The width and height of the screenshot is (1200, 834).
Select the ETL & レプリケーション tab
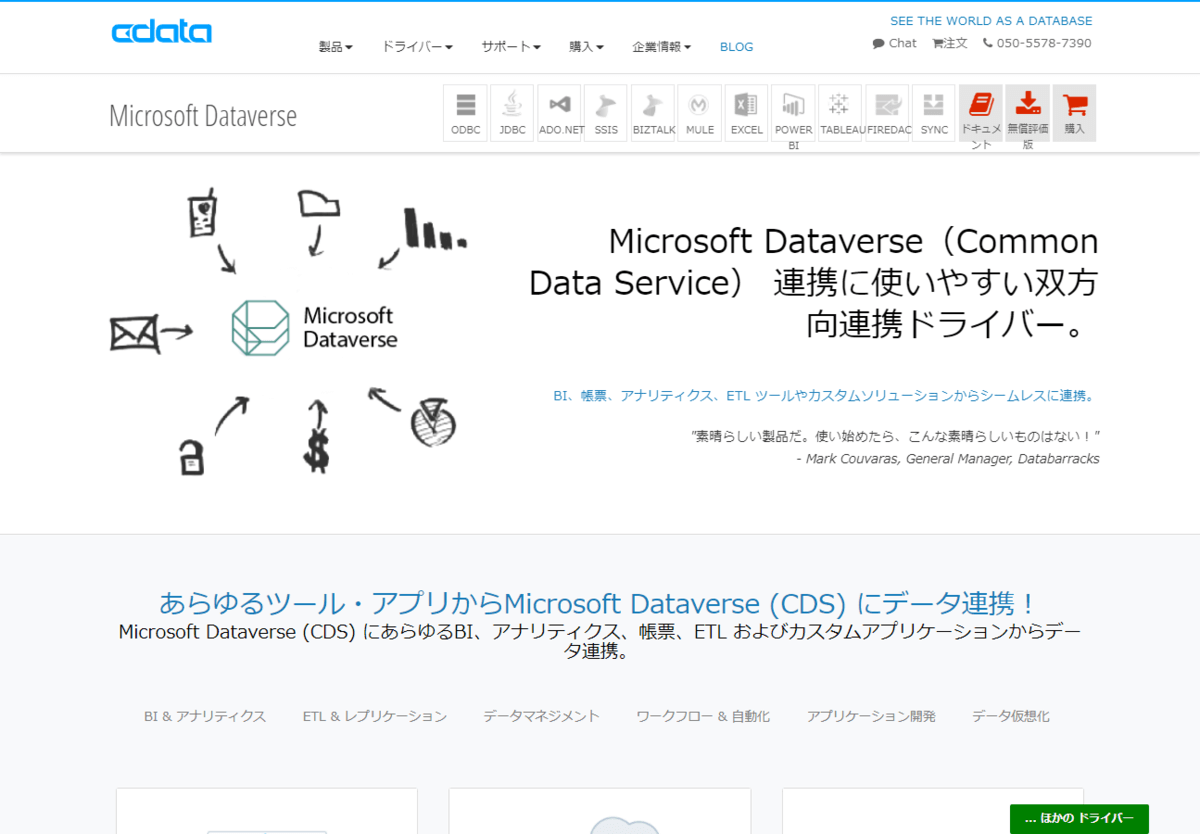(x=375, y=716)
